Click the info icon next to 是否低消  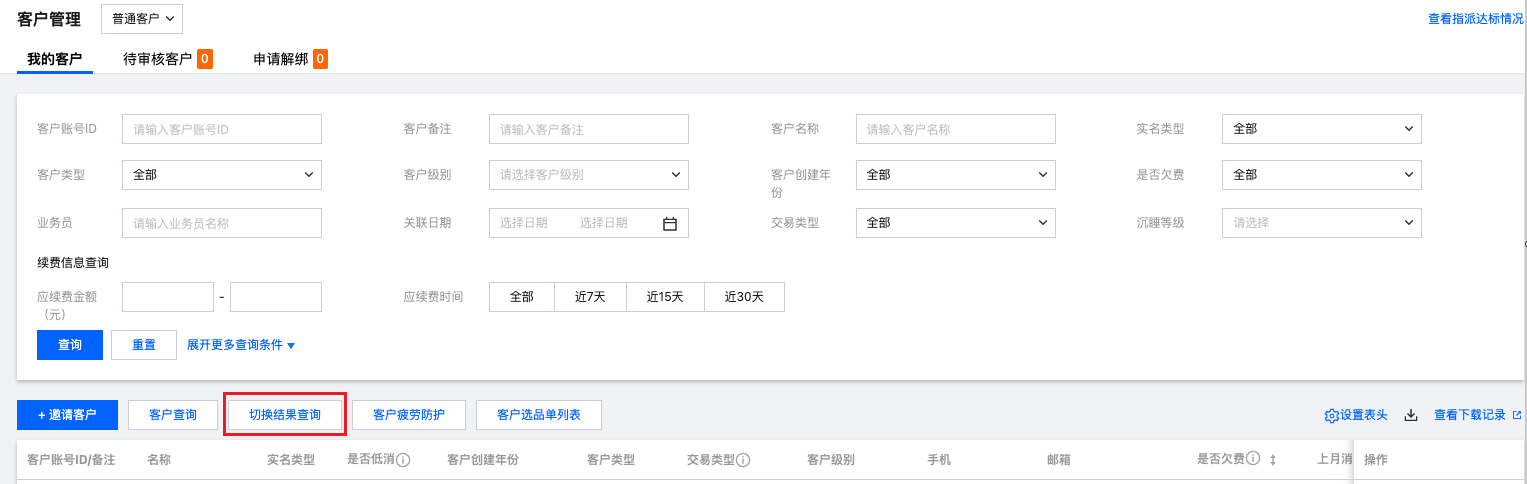click(404, 460)
